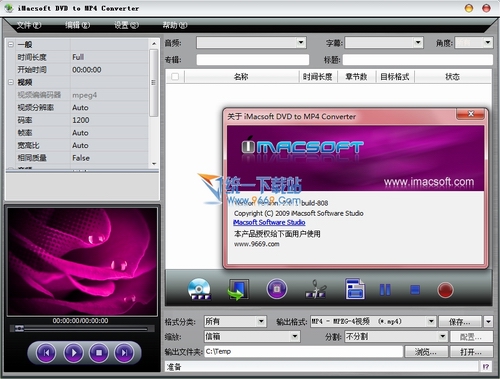Click the purple snapshot camera icon
The height and width of the screenshot is (379, 500).
(277, 289)
